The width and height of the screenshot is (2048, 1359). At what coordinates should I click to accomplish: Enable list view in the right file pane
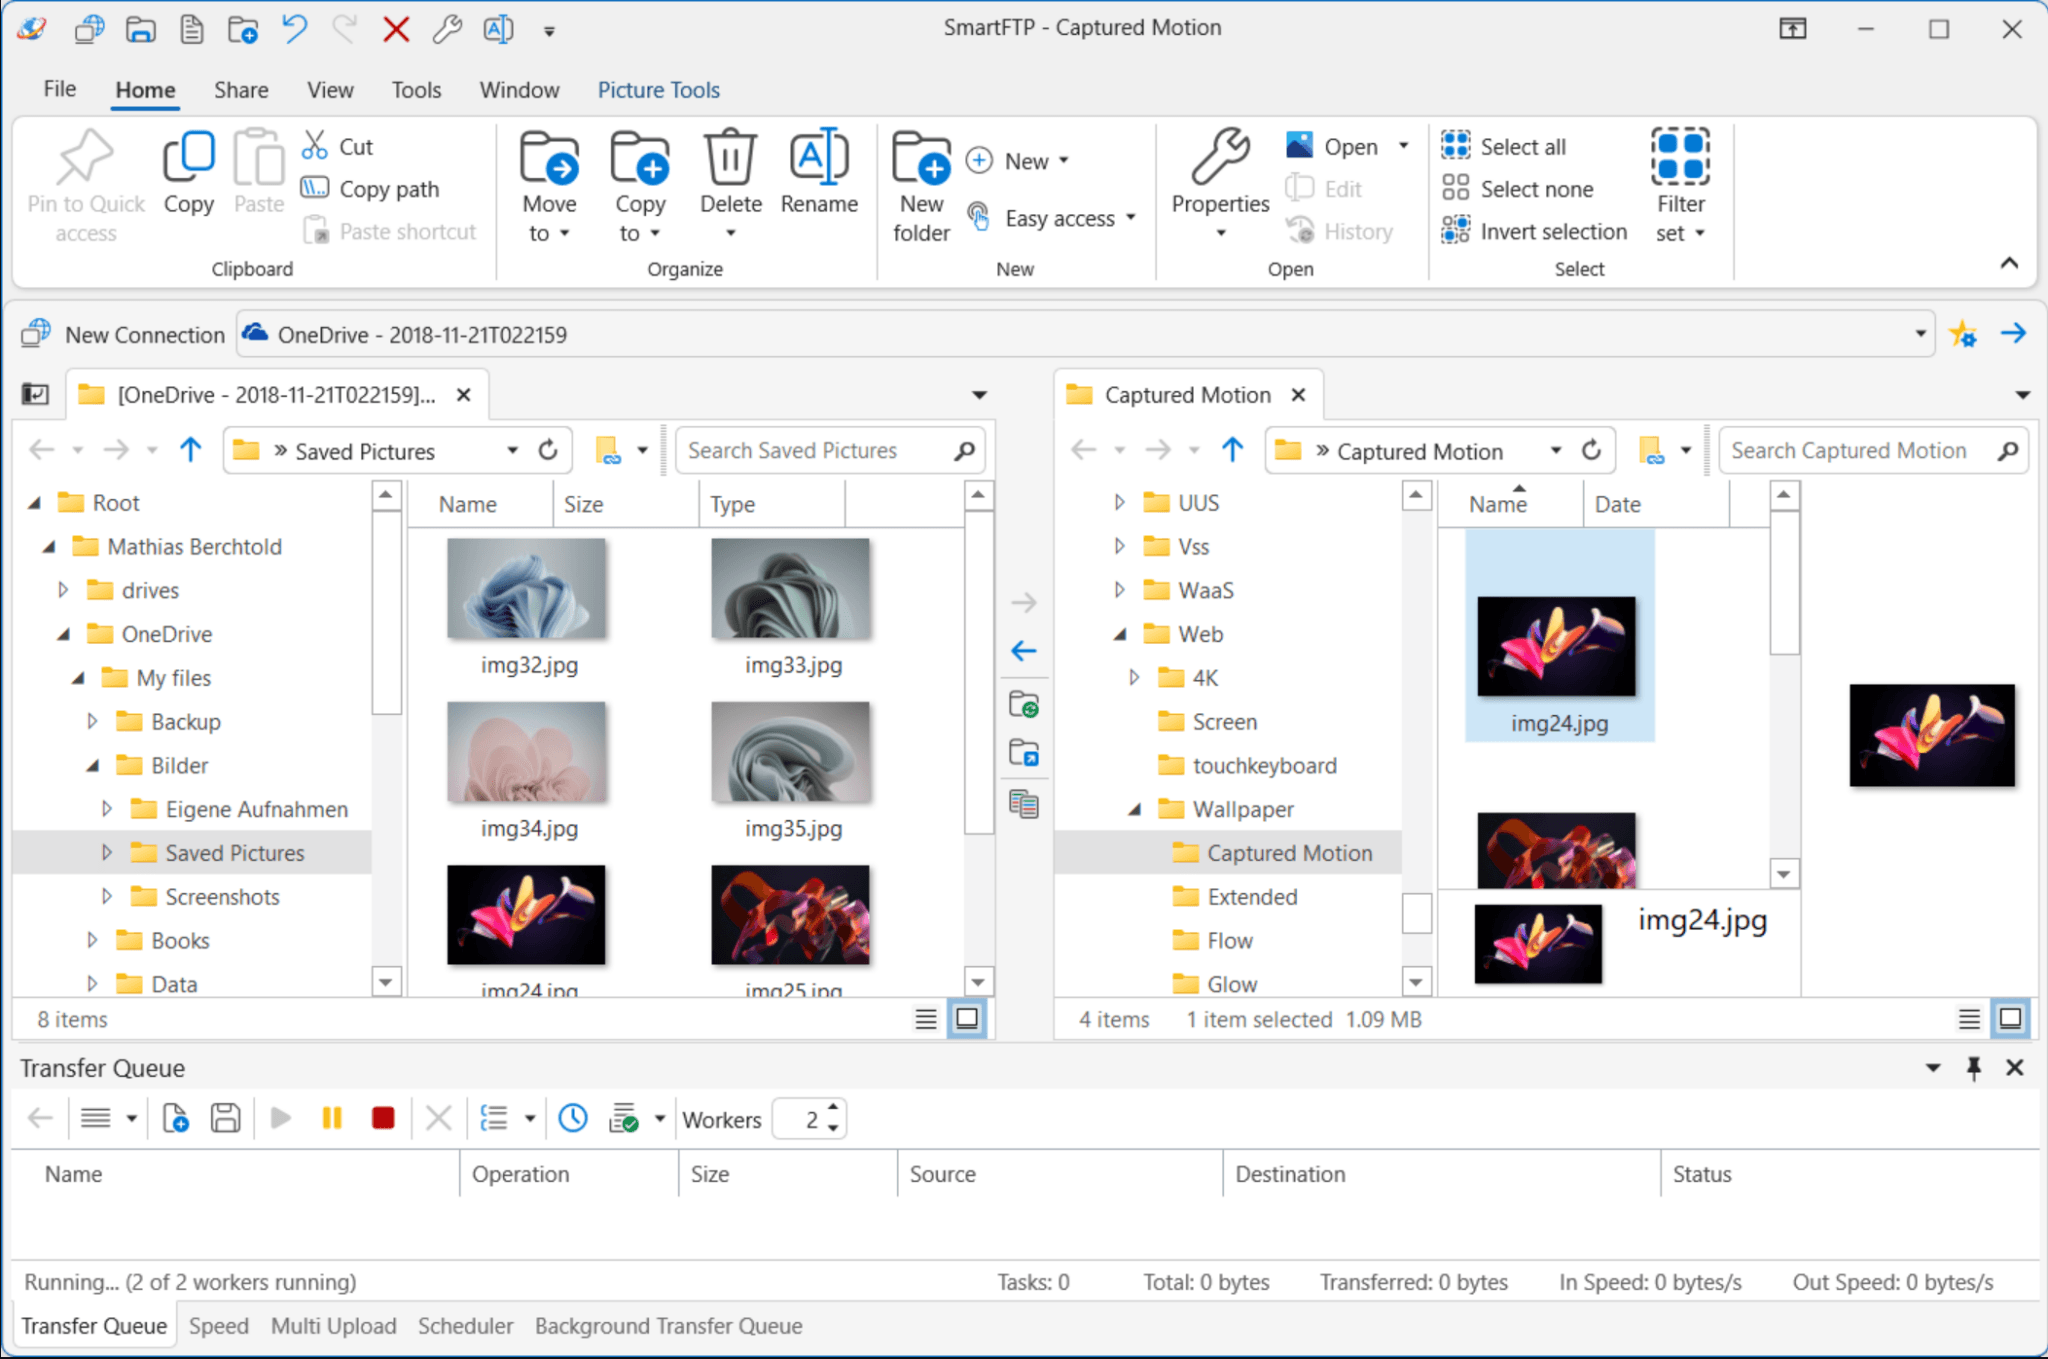pos(1969,1018)
